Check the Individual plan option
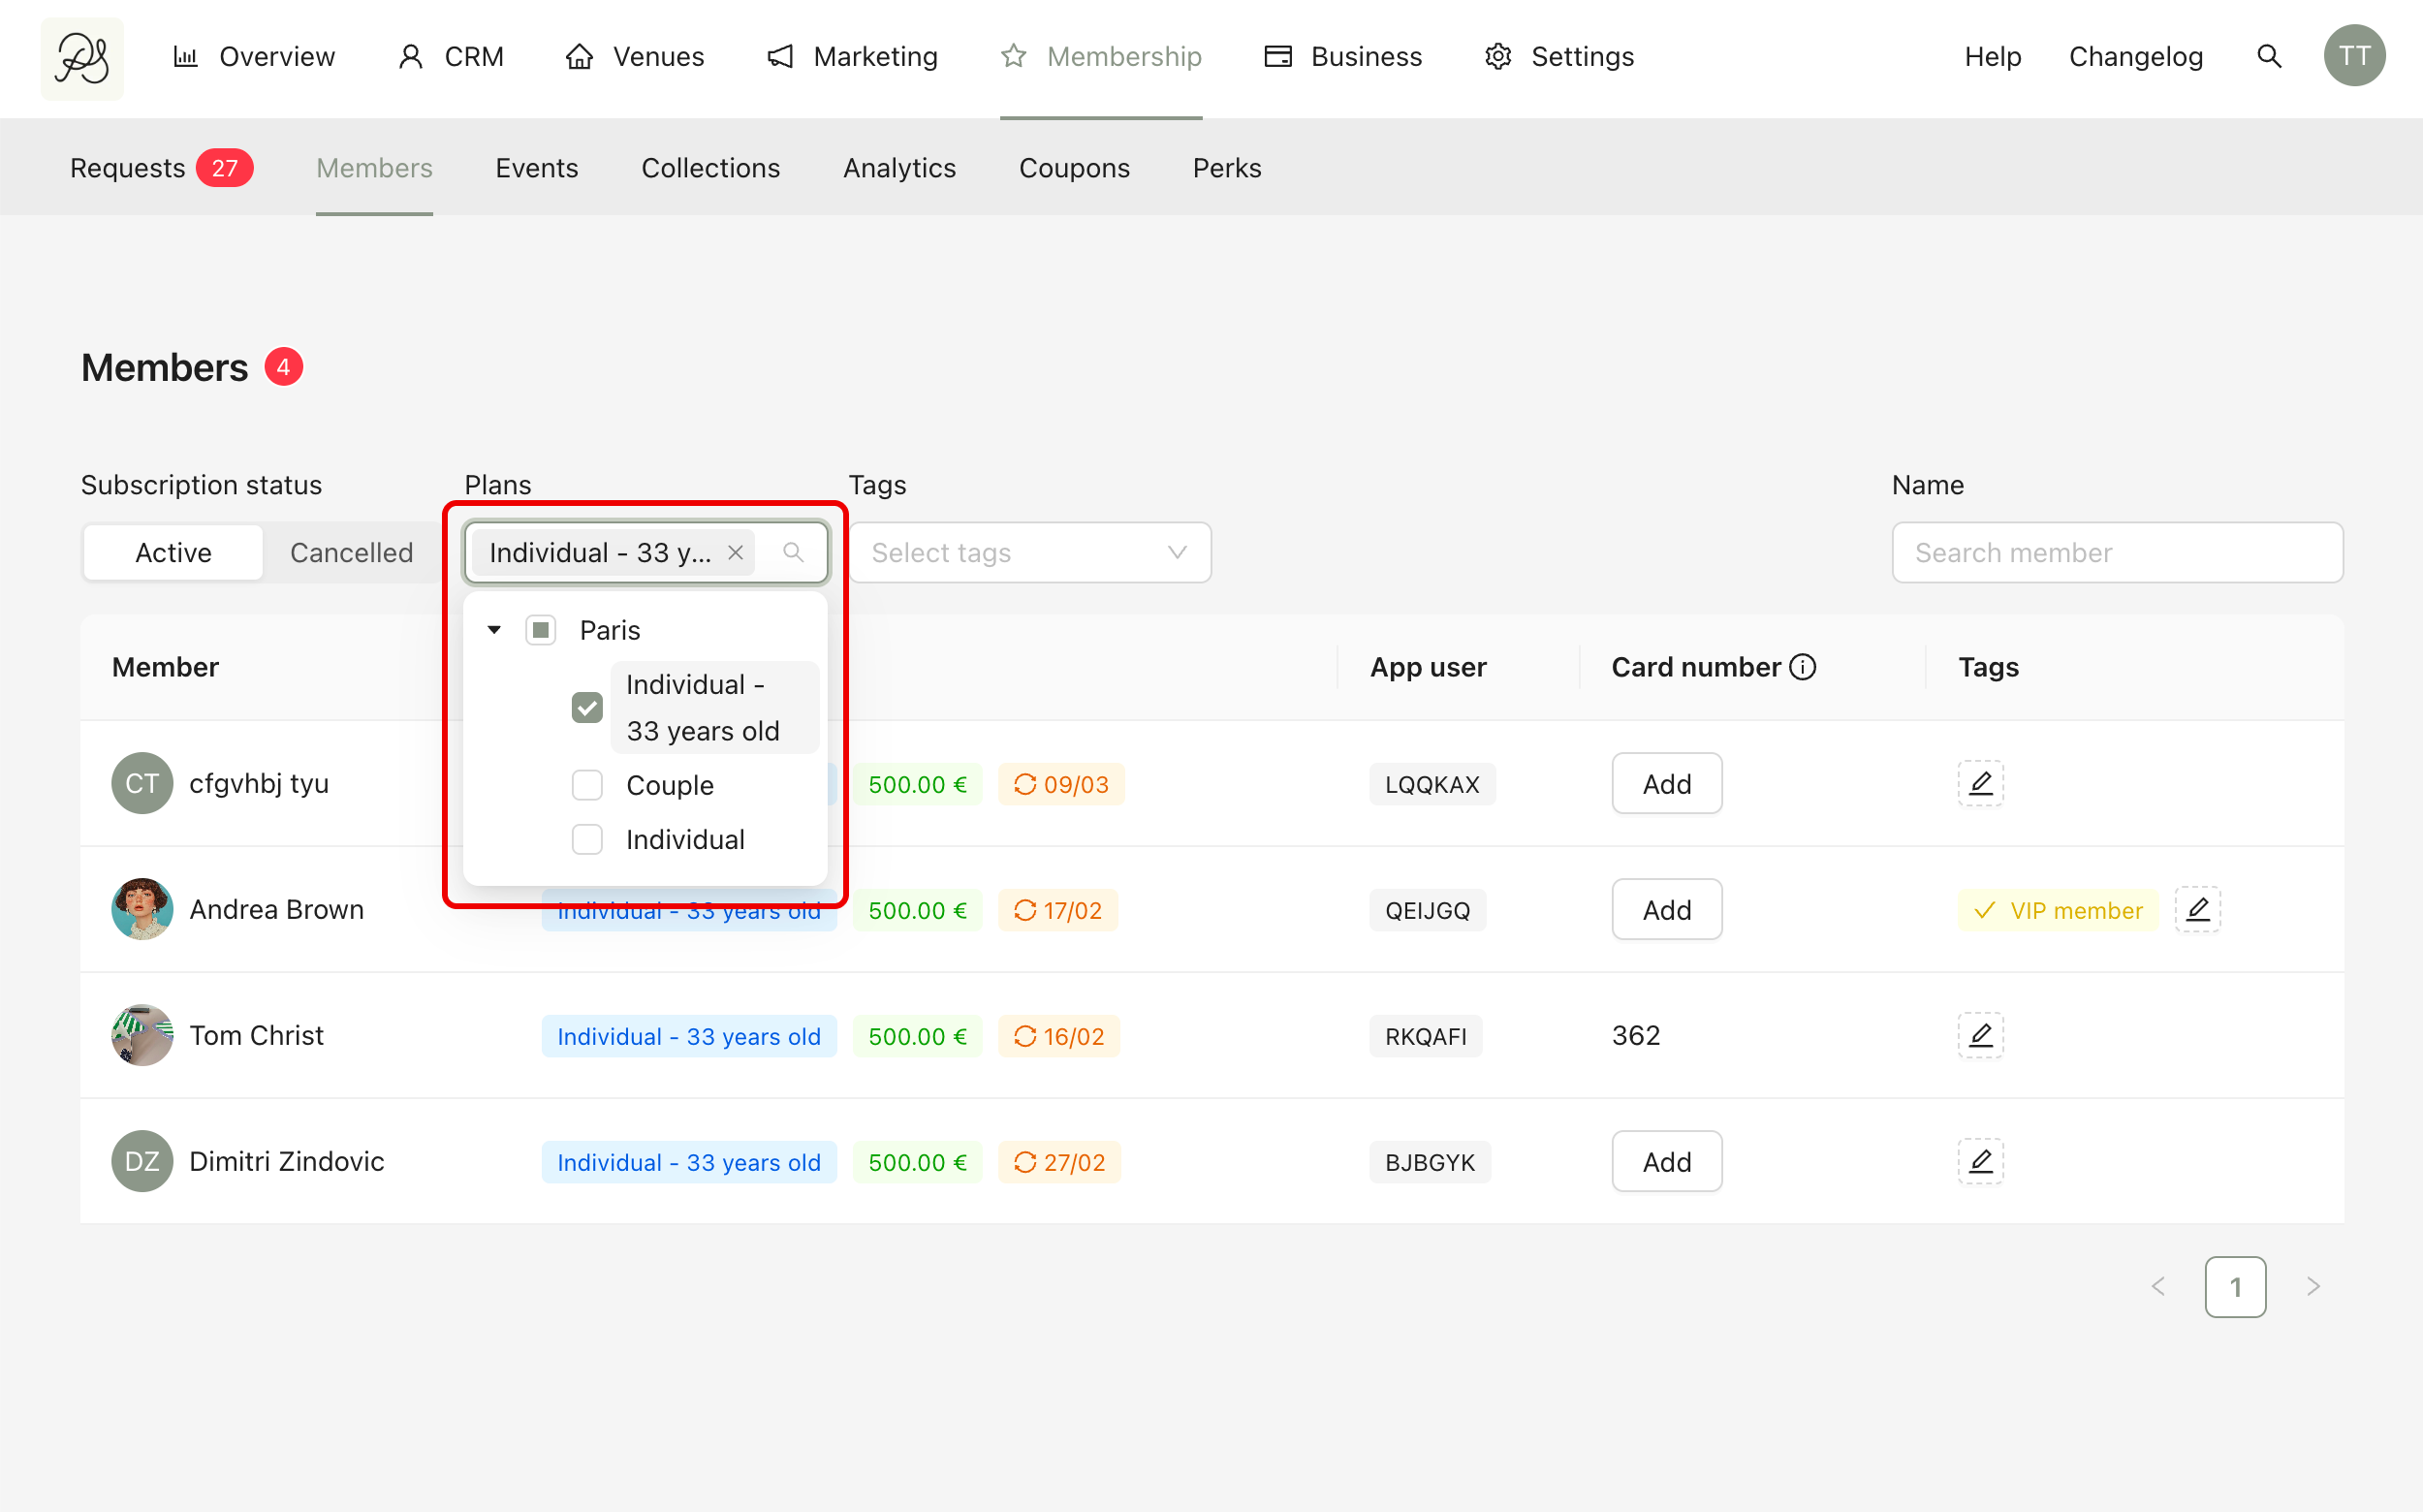Image resolution: width=2423 pixels, height=1512 pixels. 587,840
